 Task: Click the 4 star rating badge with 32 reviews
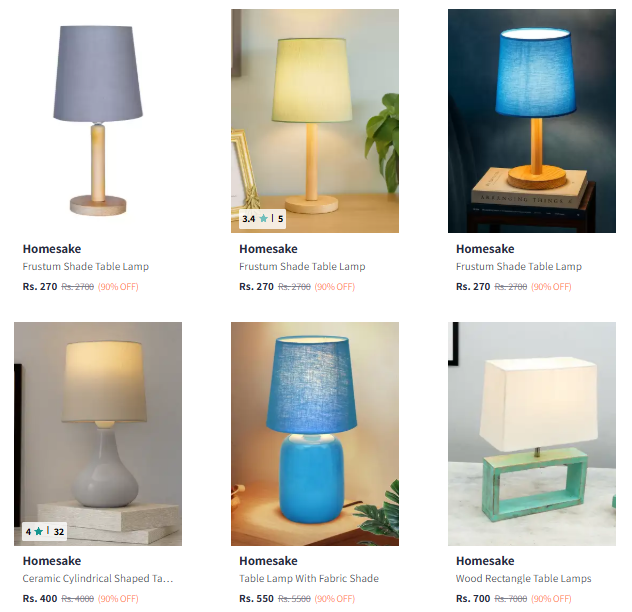coord(45,531)
